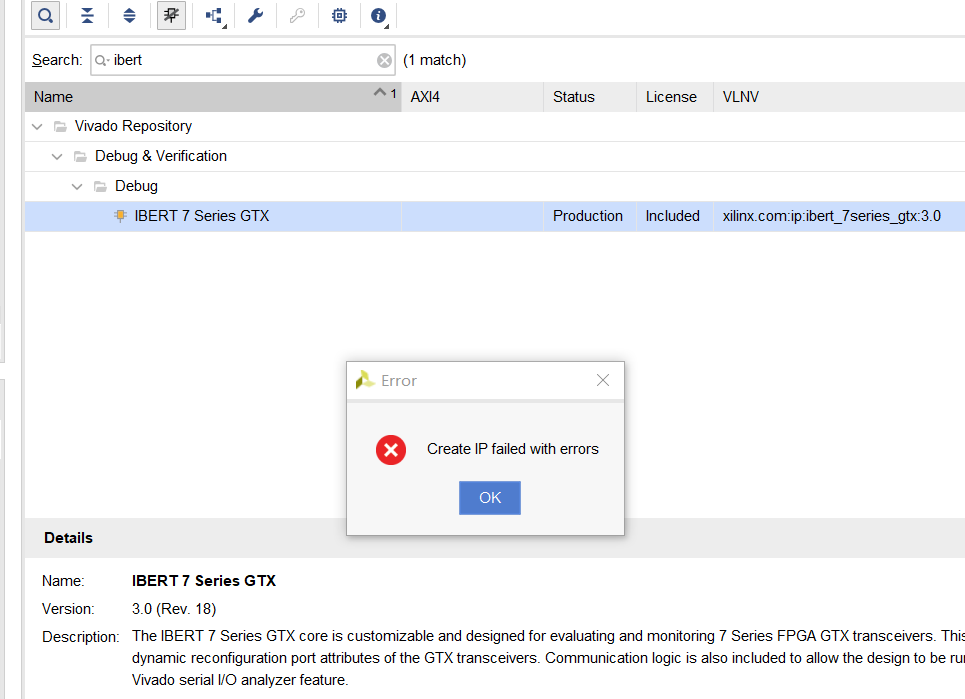This screenshot has height=699, width=965.
Task: Sort by the Name column header
Action: click(x=213, y=97)
